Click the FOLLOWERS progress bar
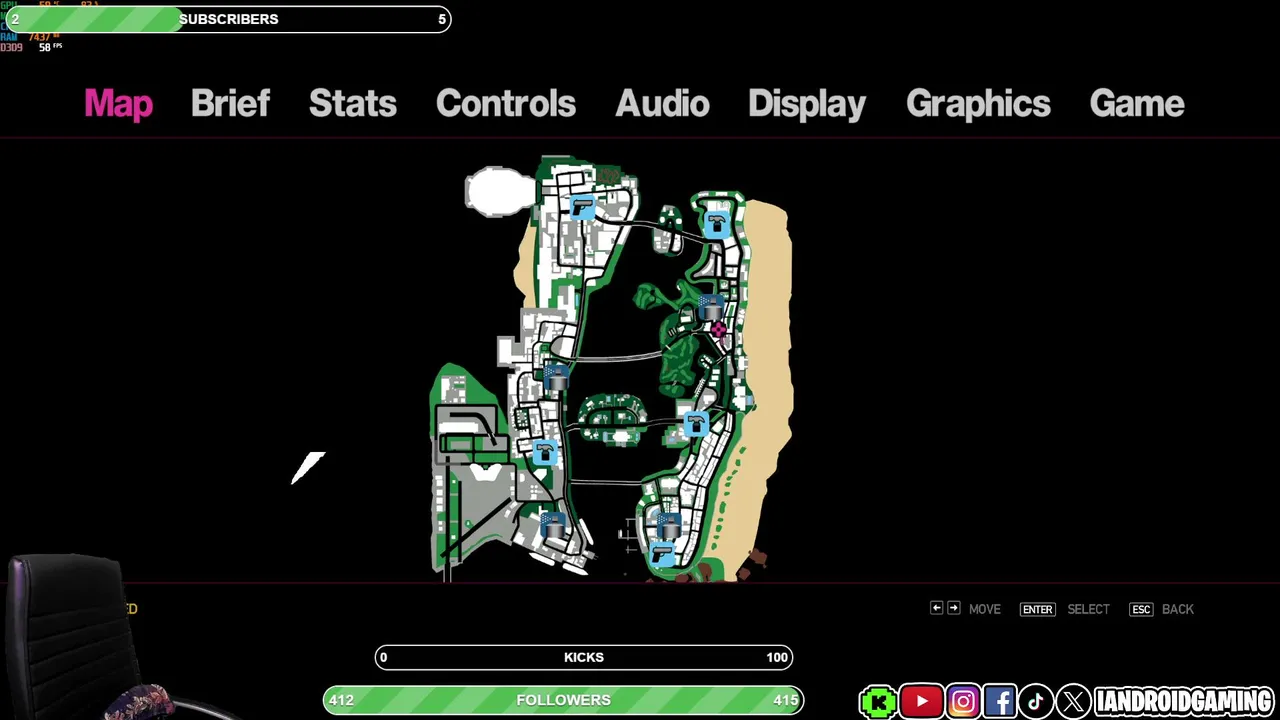 (x=563, y=700)
